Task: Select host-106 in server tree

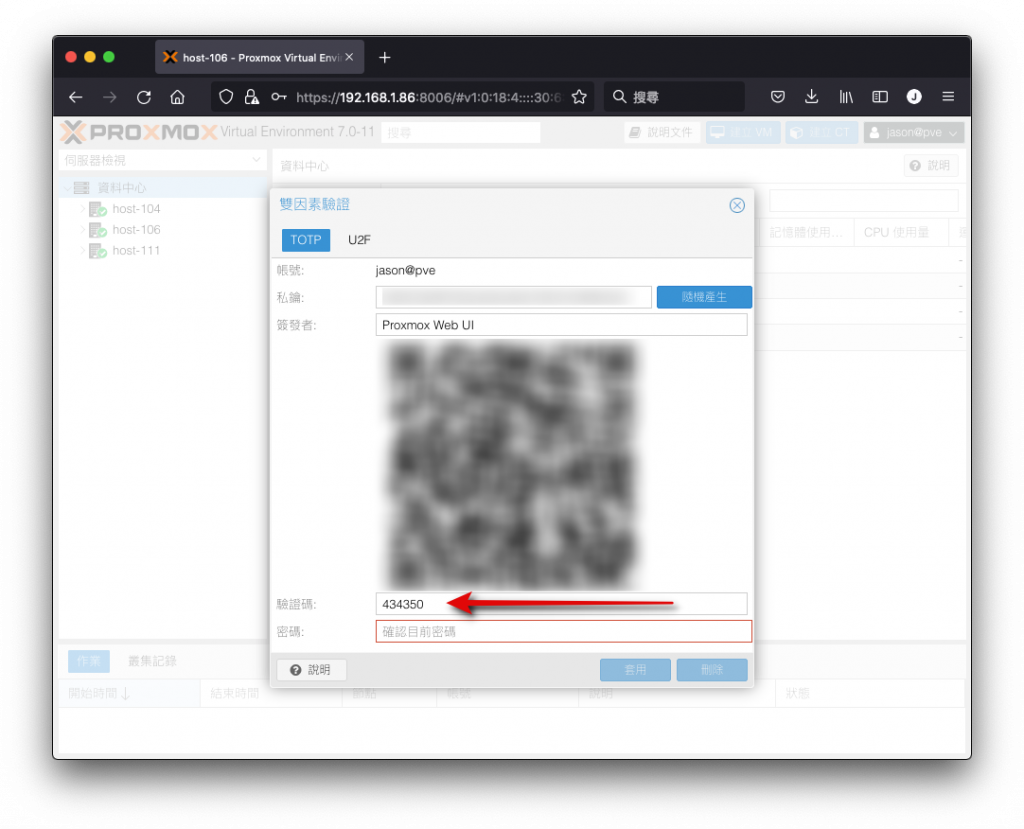Action: (x=136, y=230)
